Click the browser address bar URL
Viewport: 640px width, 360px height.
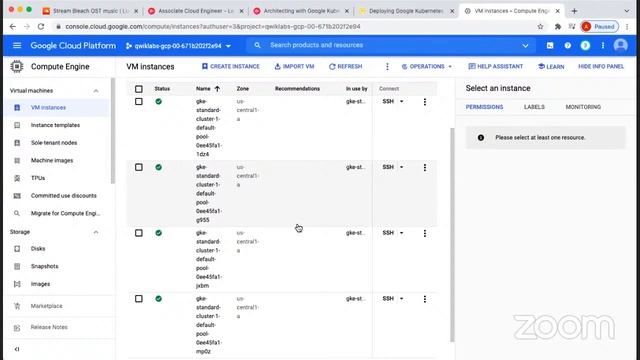(213, 27)
